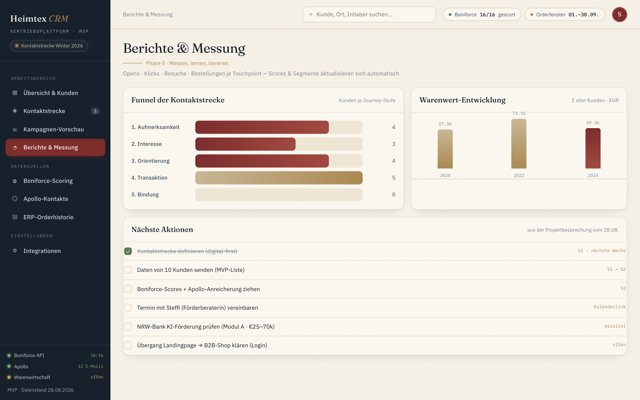The image size is (640, 400).
Task: Click the 'Nächste Aktionen' heading
Action: pyautogui.click(x=162, y=229)
